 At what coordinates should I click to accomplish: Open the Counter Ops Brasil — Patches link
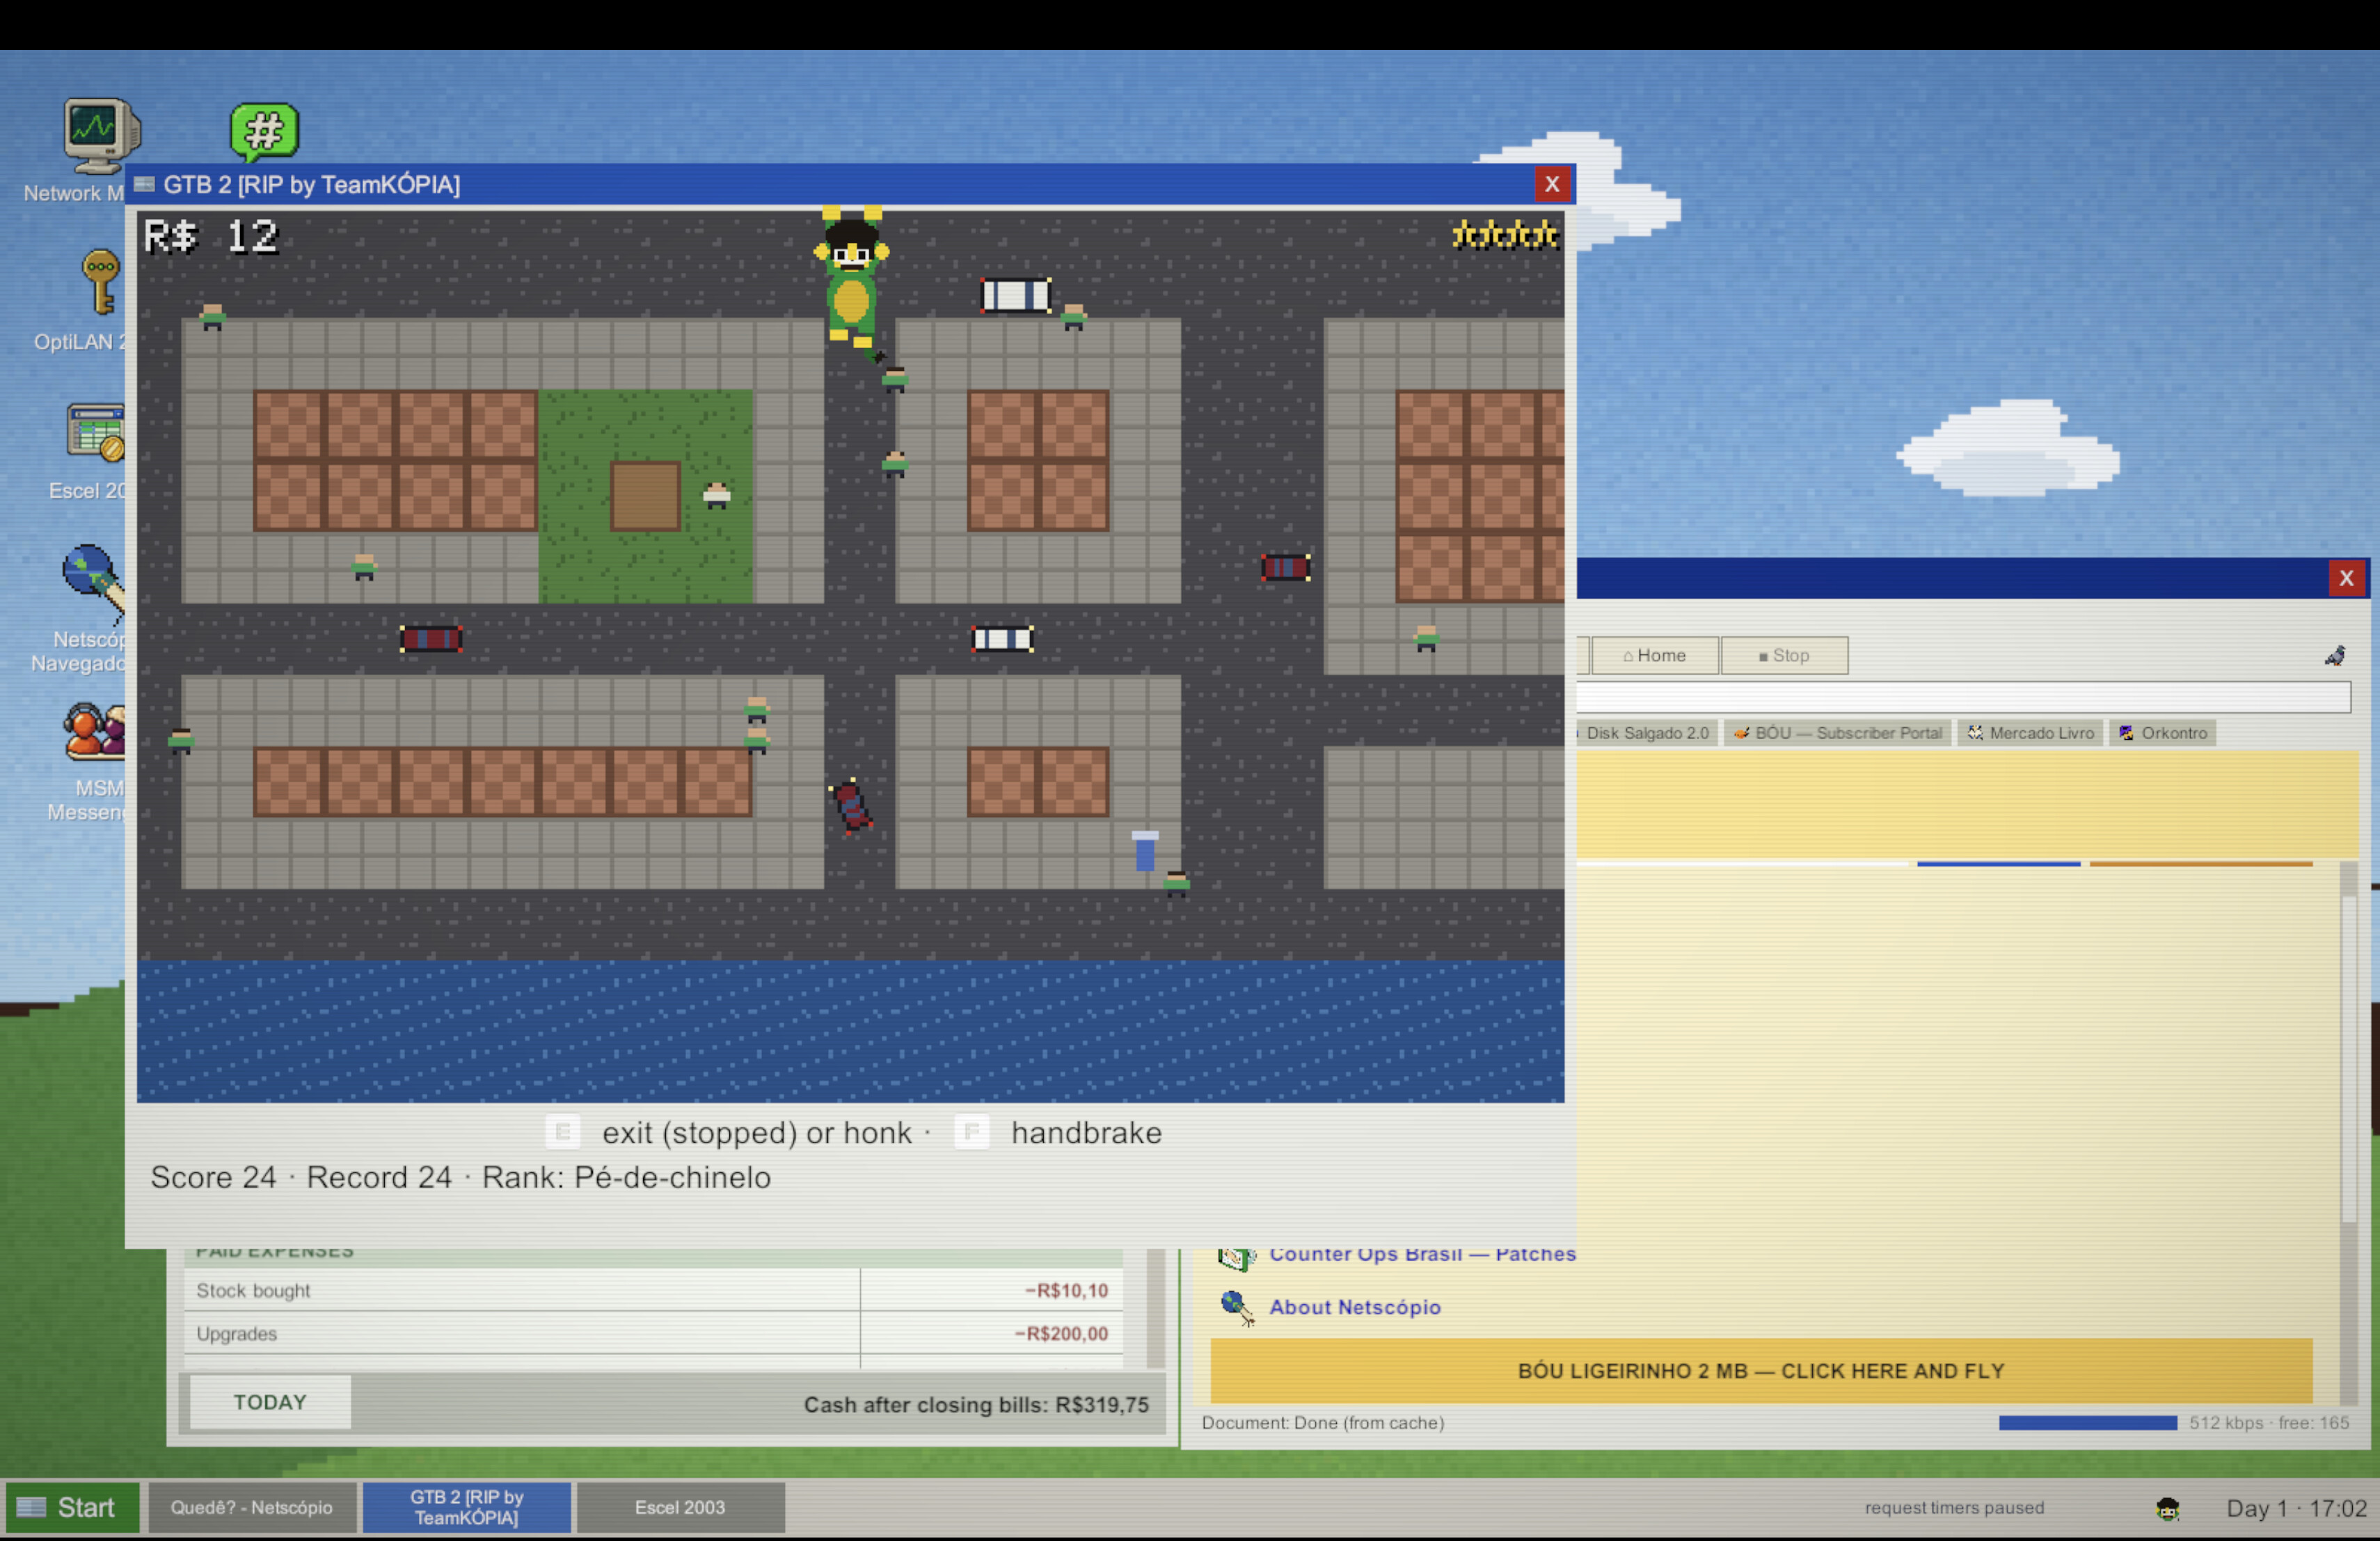1422,1256
